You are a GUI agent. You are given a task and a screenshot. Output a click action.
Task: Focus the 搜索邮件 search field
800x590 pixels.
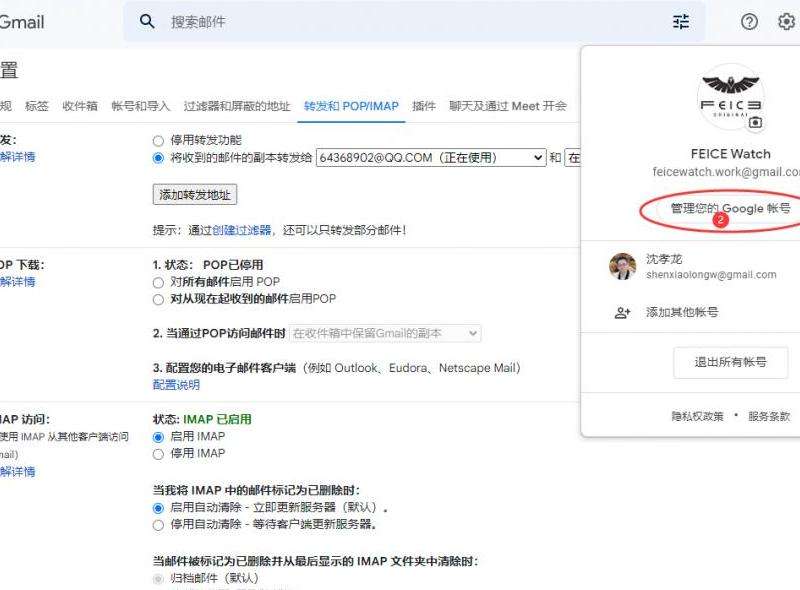pos(413,21)
